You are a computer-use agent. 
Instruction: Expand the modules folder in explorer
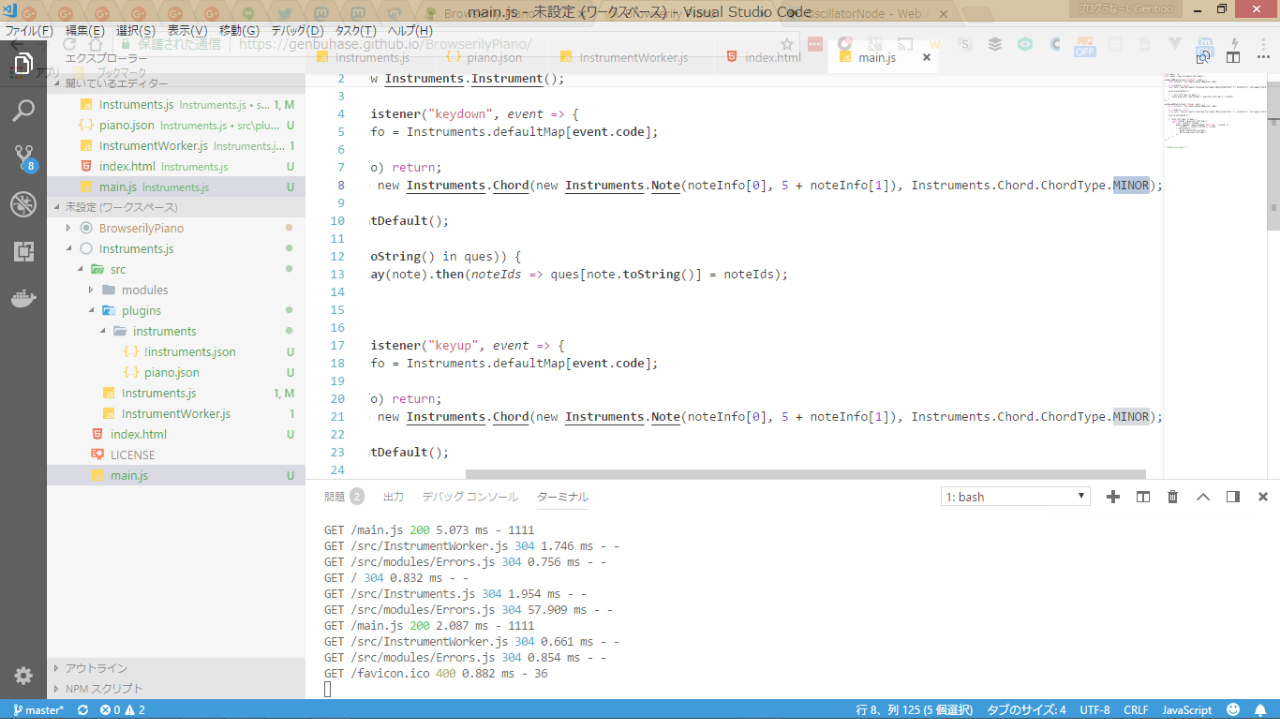pyautogui.click(x=144, y=290)
